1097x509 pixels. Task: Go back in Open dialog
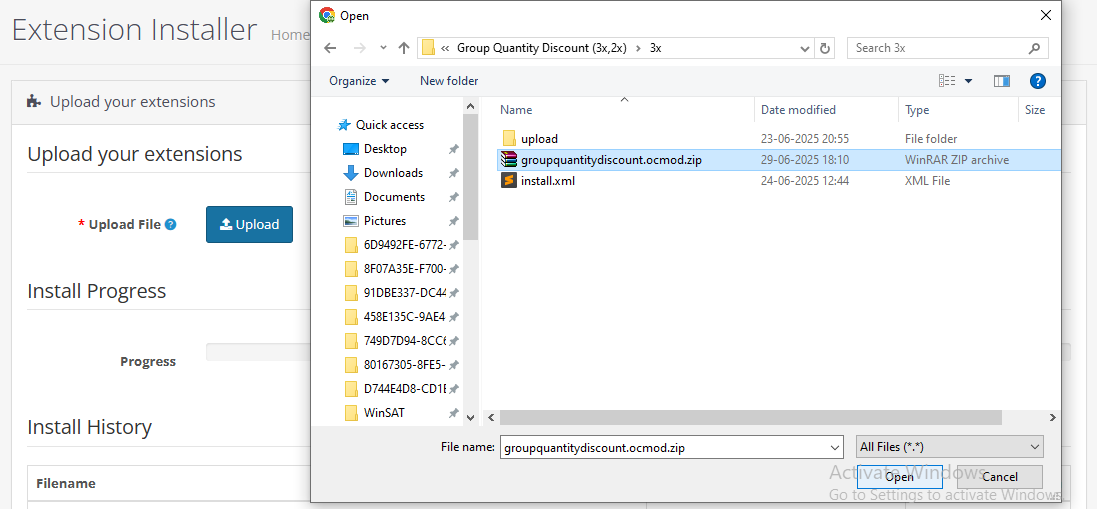tap(330, 48)
